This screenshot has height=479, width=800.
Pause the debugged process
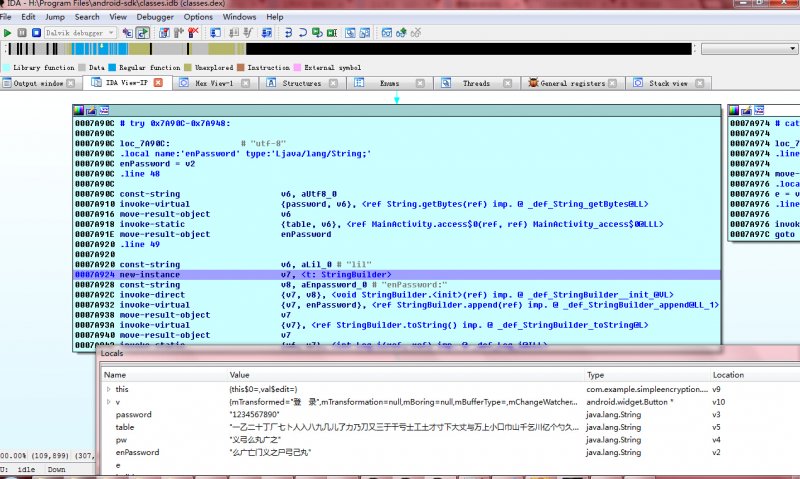(x=22, y=33)
